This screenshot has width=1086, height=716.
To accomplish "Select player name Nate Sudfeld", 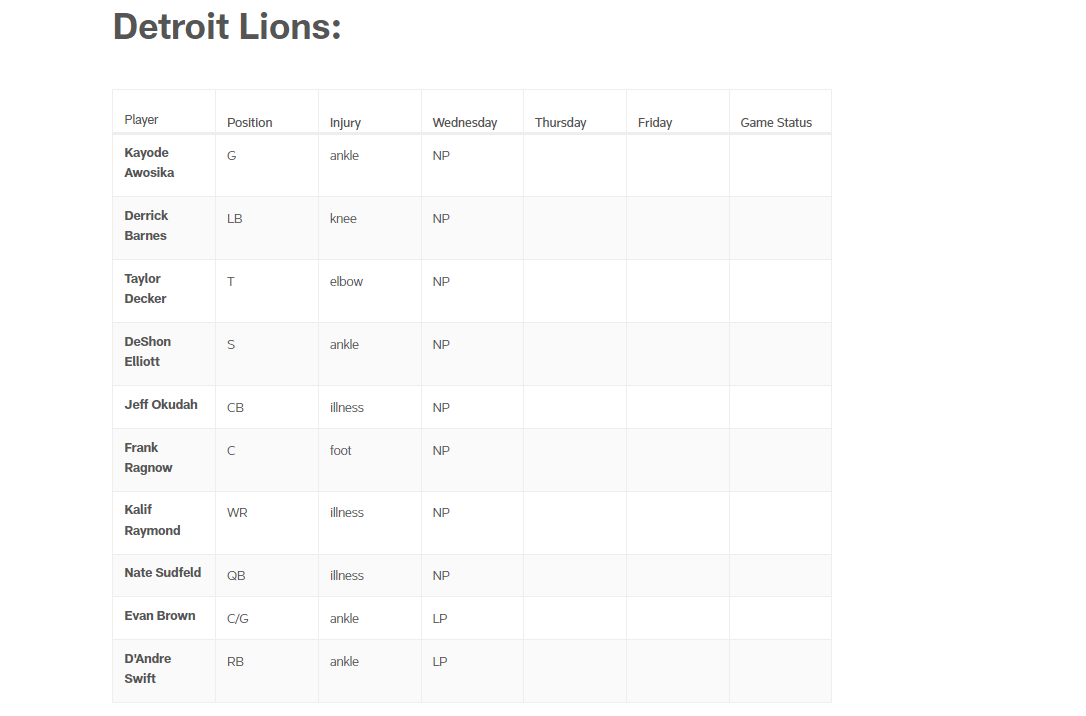I will click(x=162, y=573).
